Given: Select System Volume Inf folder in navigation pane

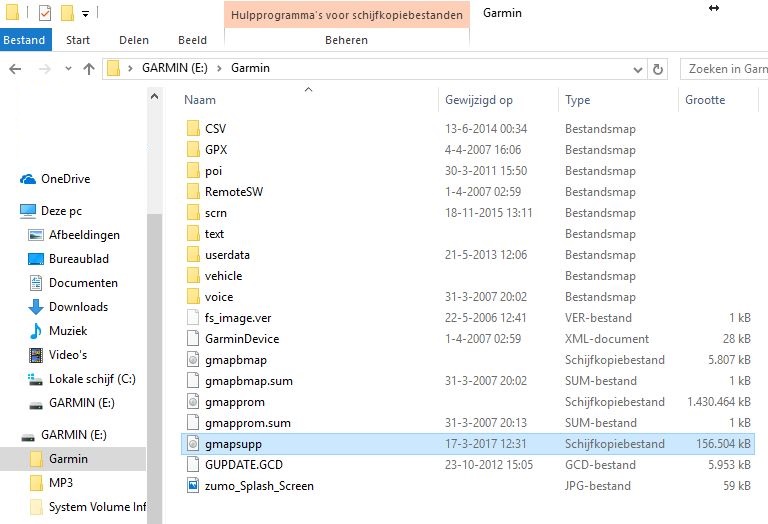Looking at the screenshot, I should click(97, 507).
